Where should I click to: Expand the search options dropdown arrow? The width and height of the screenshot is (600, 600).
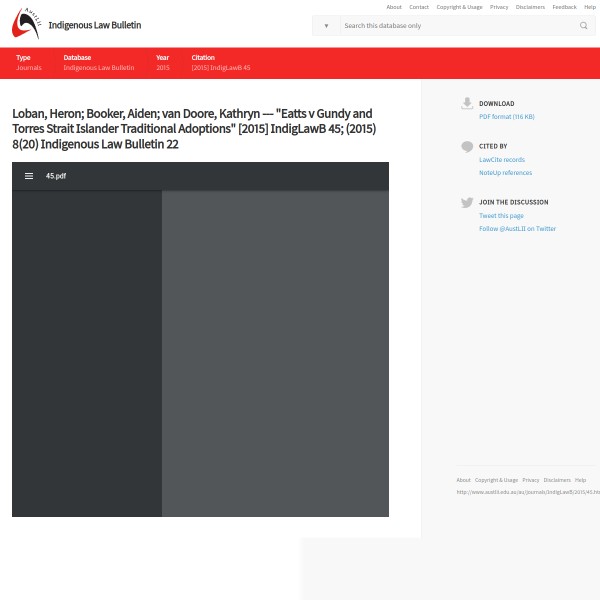click(x=326, y=26)
